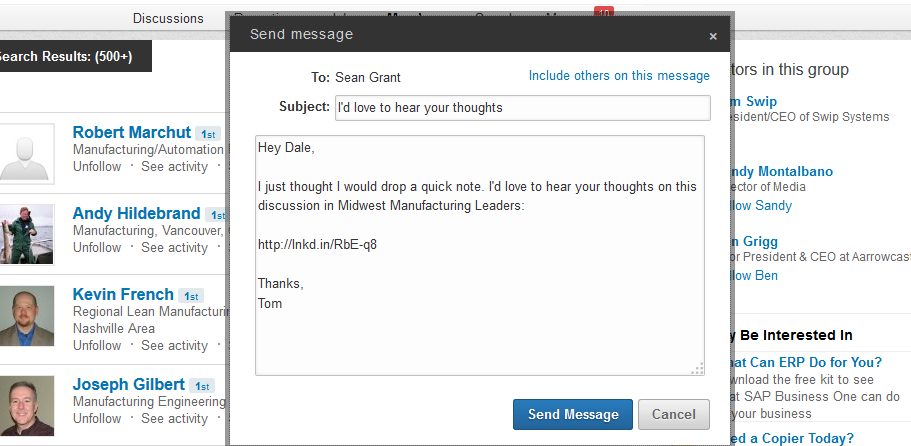Open Andy Hildebrand's profile name
Screen dimensions: 911x446
pos(136,213)
